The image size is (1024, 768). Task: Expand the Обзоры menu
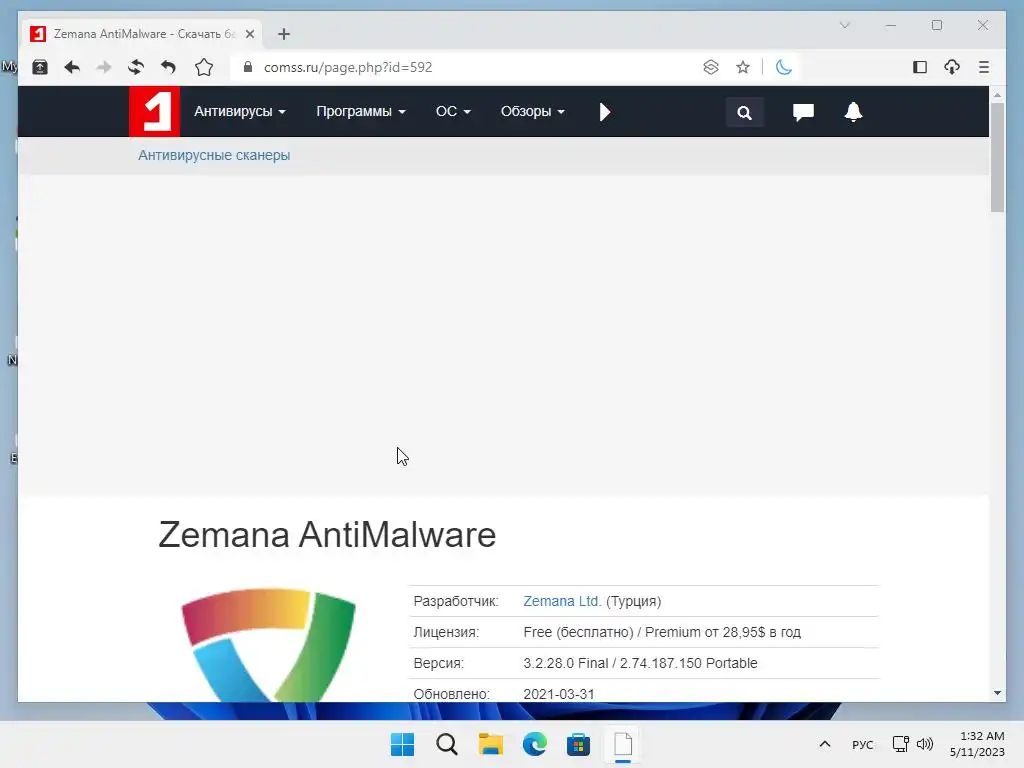click(532, 112)
